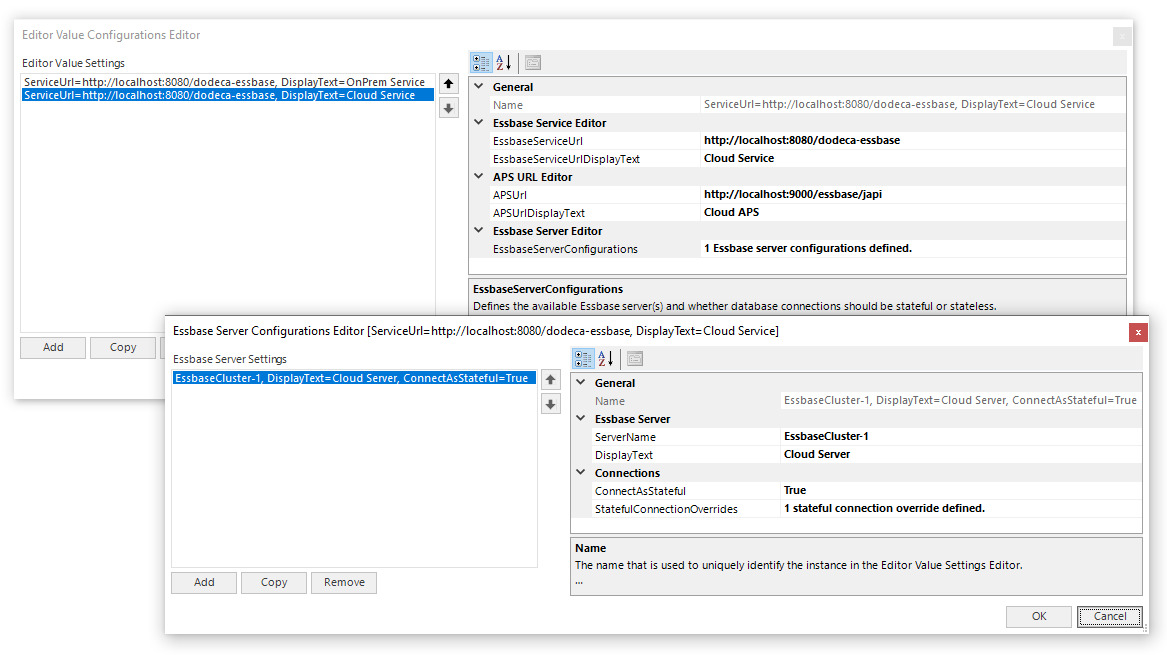Click Cancel in Essbase Server Configurations Editor
Image resolution: width=1167 pixels, height=655 pixels.
tap(1110, 616)
